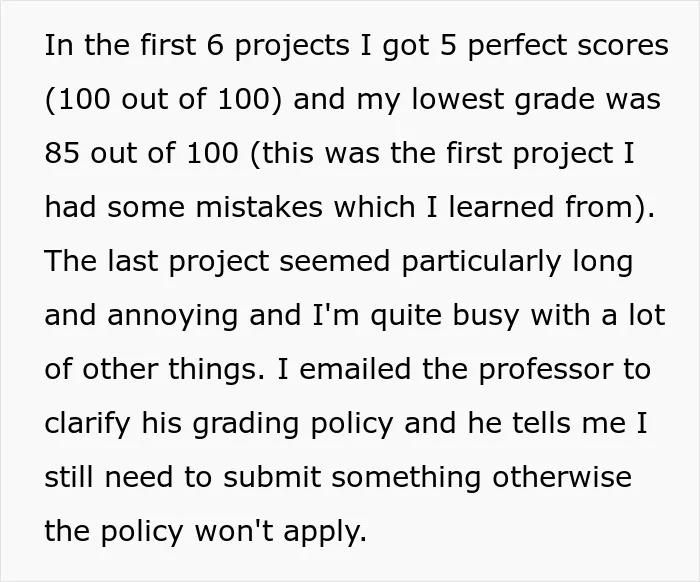Click the phrase "quite busy"
700x582 pixels.
(445, 316)
